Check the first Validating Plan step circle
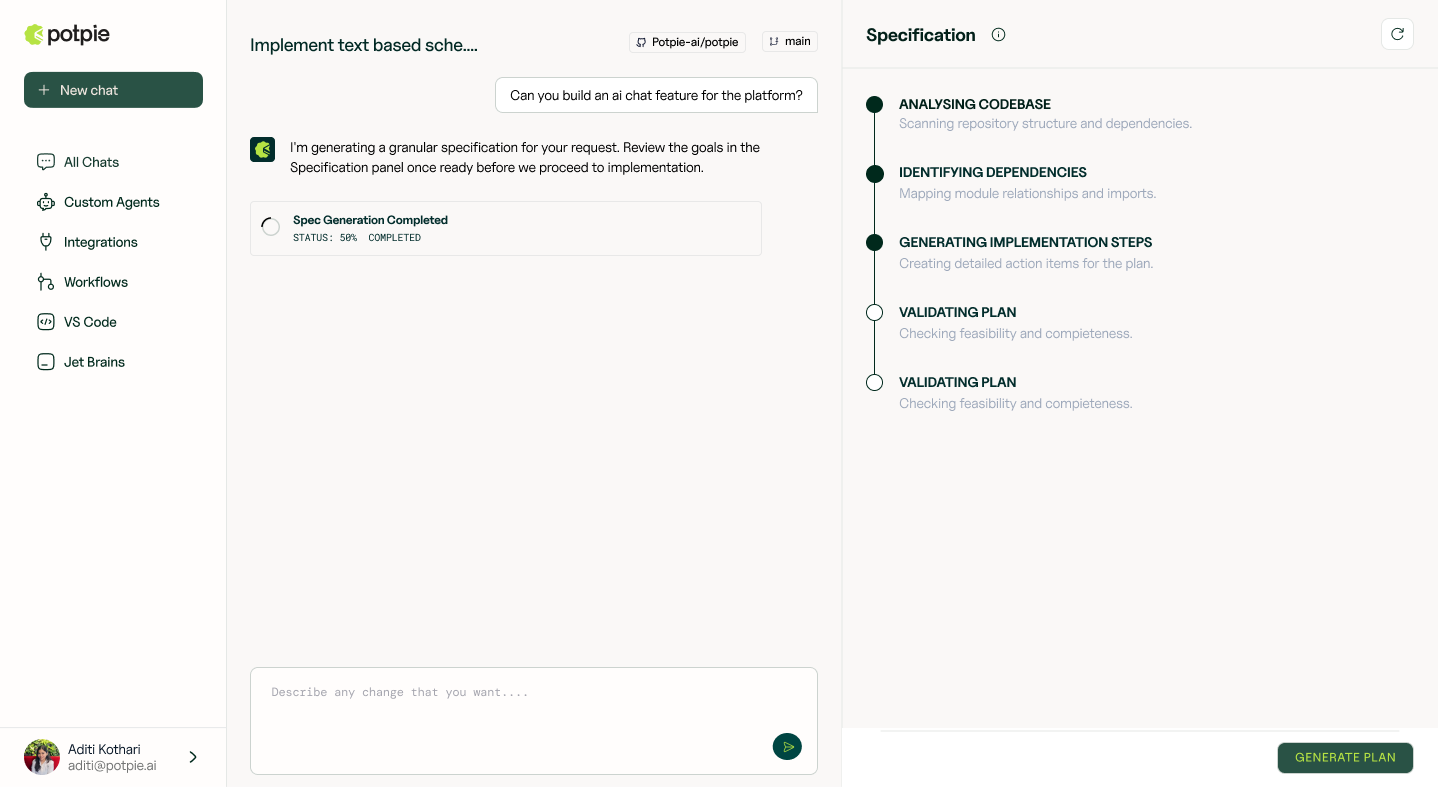This screenshot has height=787, width=1438. (874, 312)
